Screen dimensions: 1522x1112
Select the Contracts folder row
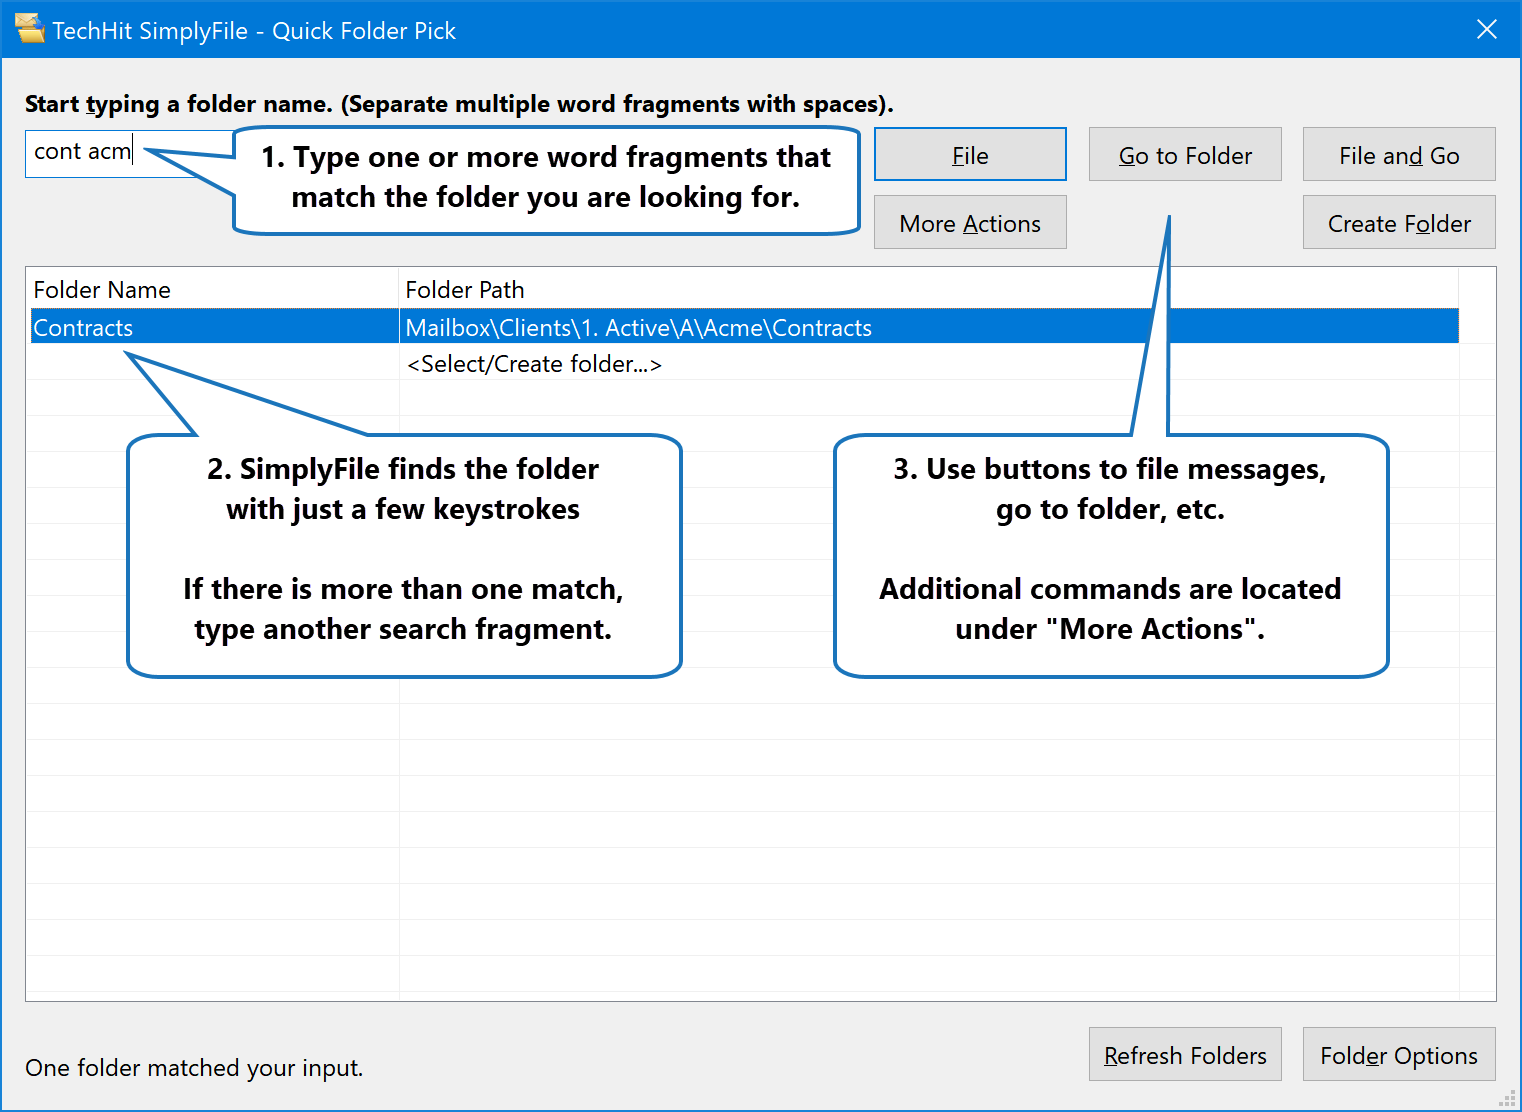744,327
